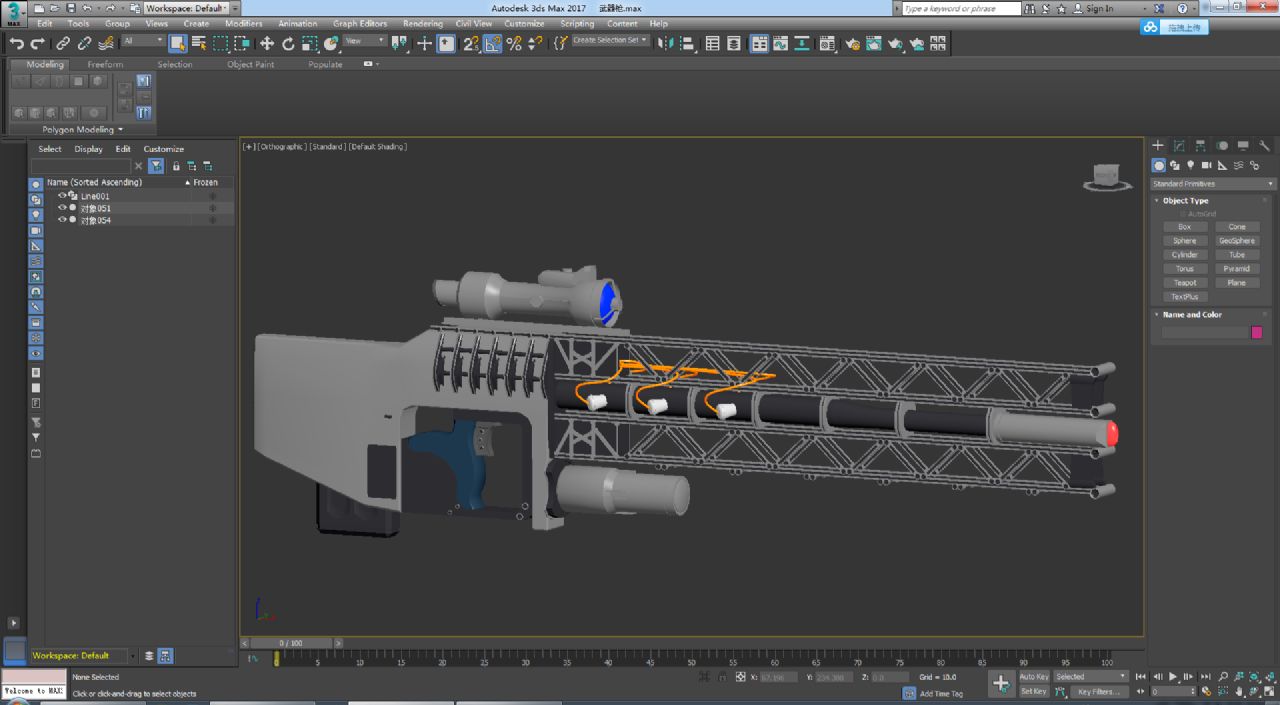Pick the Select and Scale tool
The width and height of the screenshot is (1280, 705).
(310, 43)
